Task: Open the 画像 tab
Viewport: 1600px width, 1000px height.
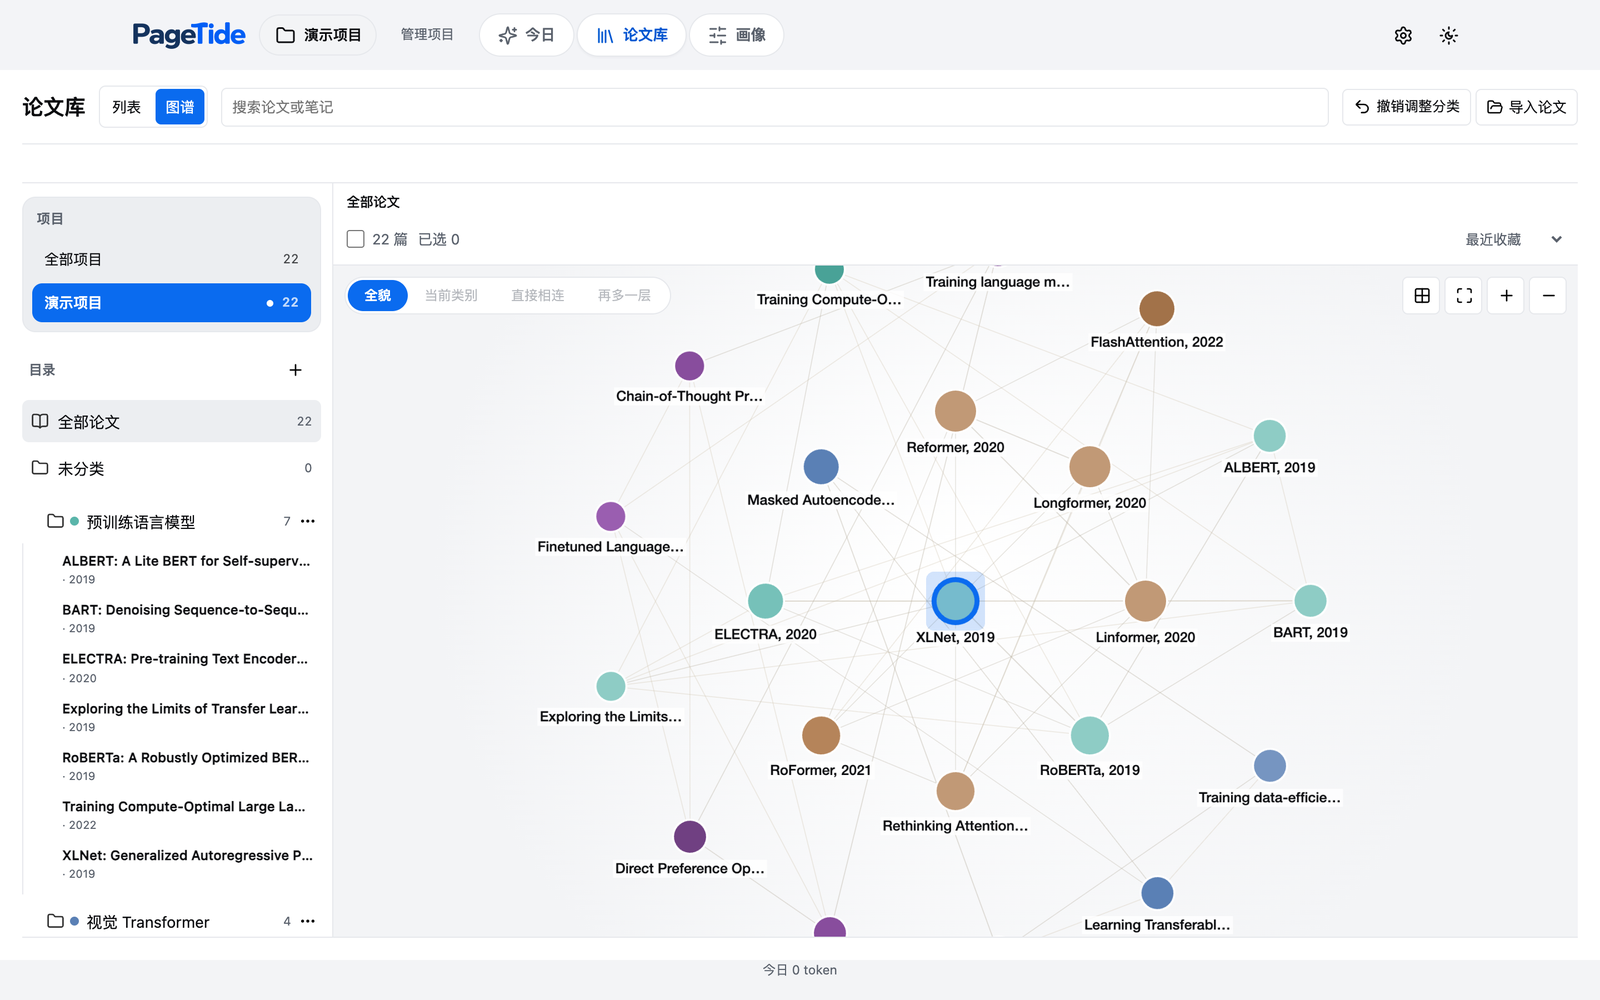Action: point(737,35)
